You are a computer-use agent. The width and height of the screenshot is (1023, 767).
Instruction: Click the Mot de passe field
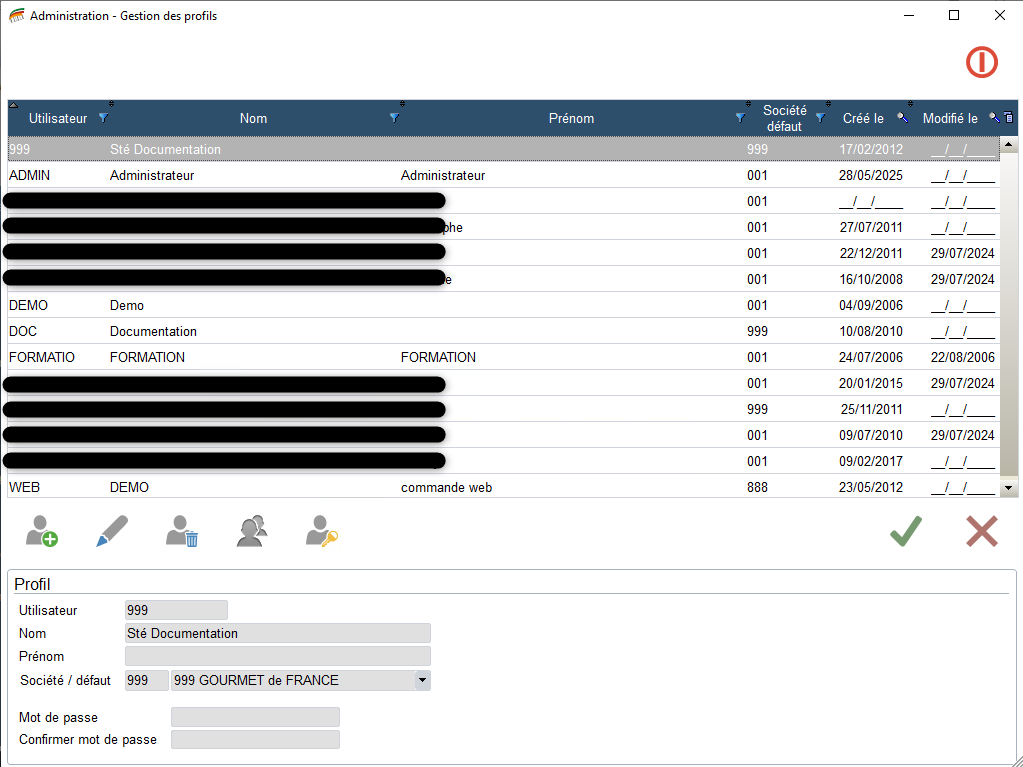pos(255,717)
